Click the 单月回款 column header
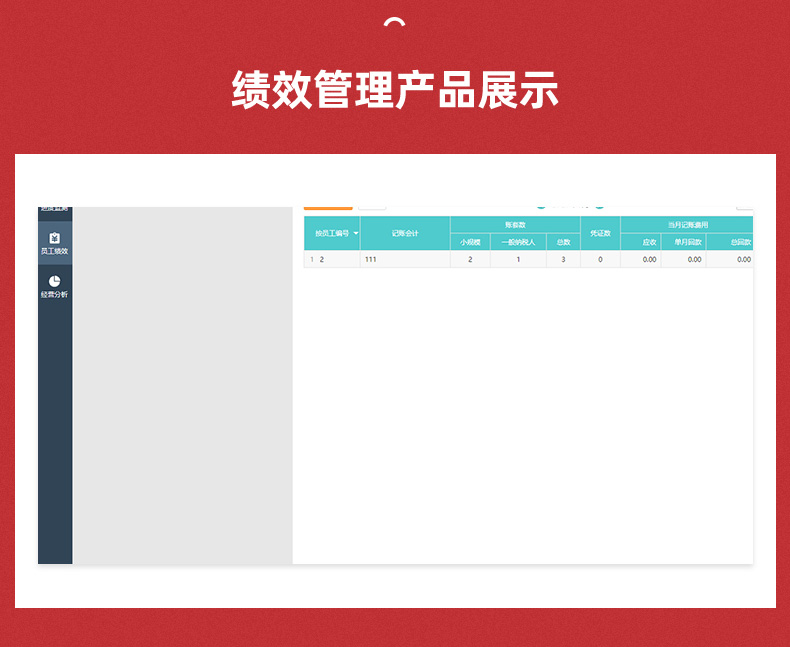The height and width of the screenshot is (647, 790). (x=684, y=242)
